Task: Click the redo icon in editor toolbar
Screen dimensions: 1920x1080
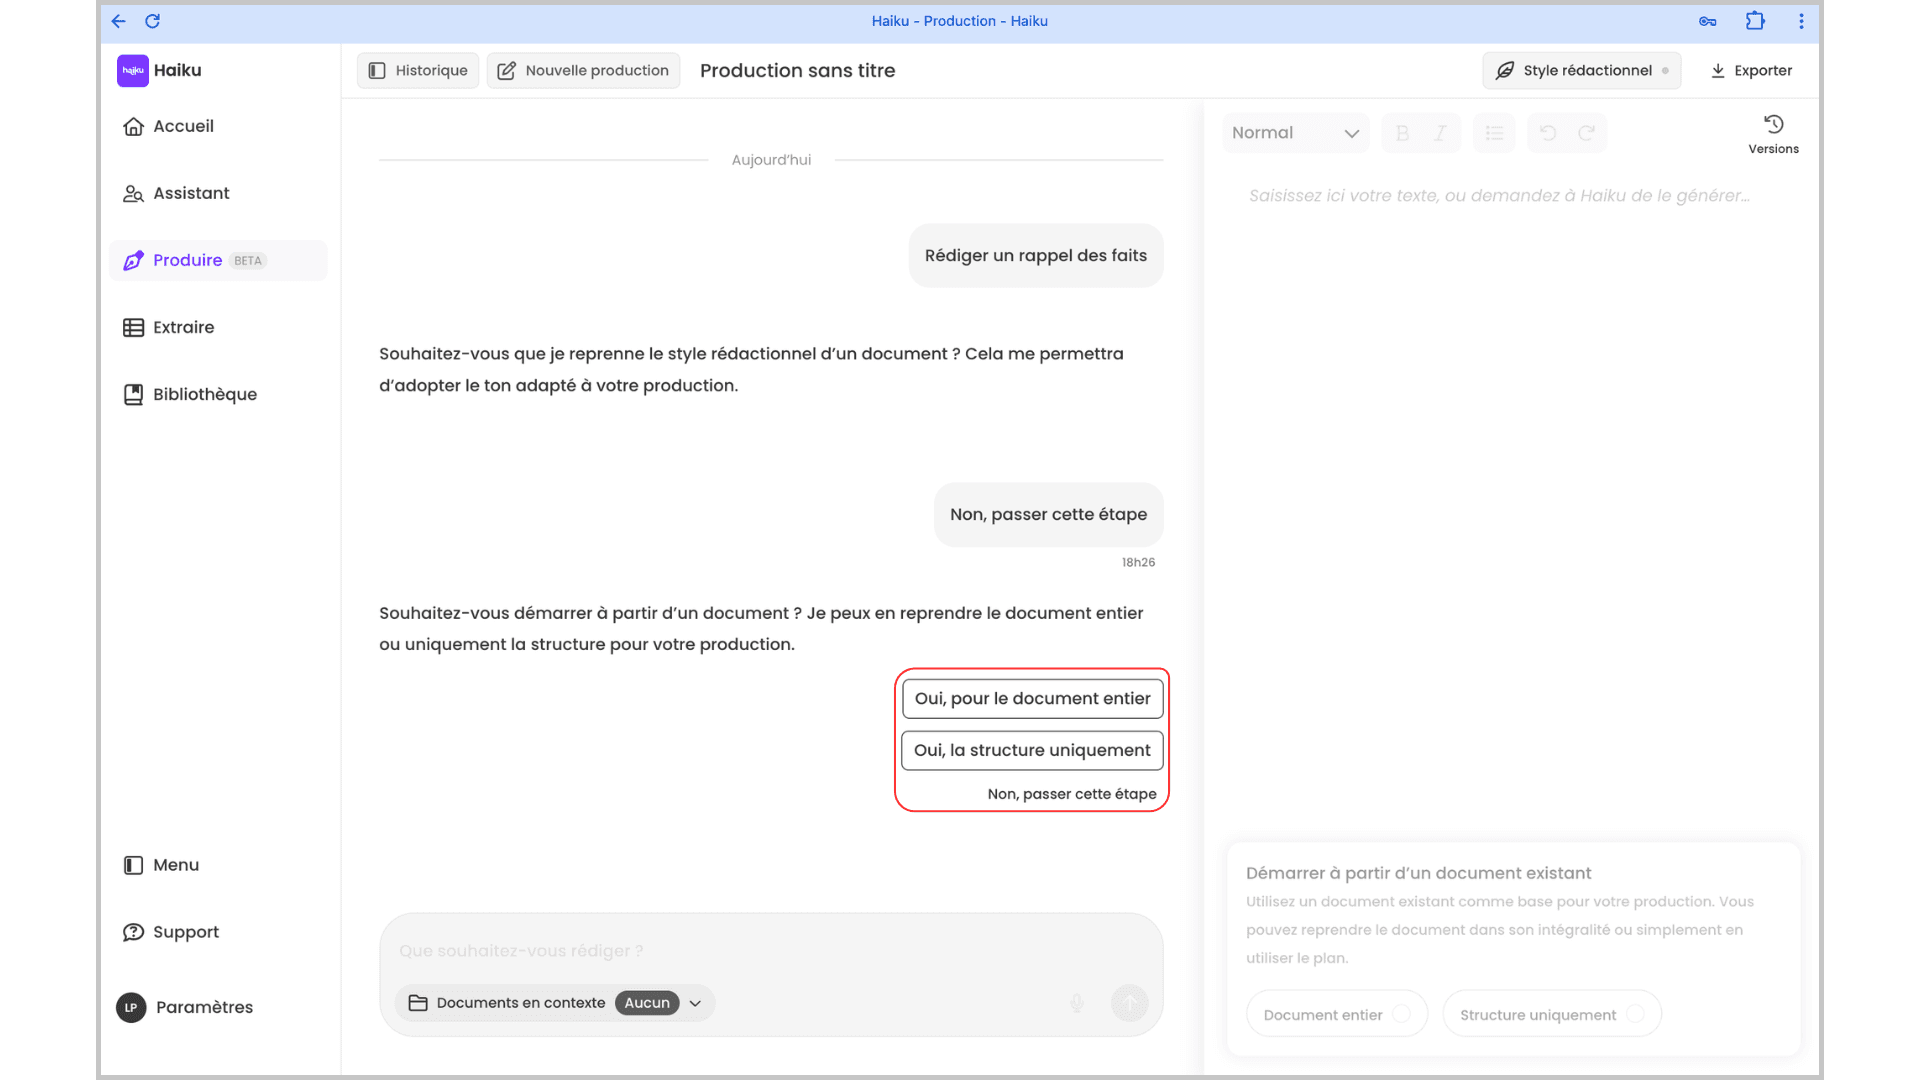Action: coord(1586,133)
